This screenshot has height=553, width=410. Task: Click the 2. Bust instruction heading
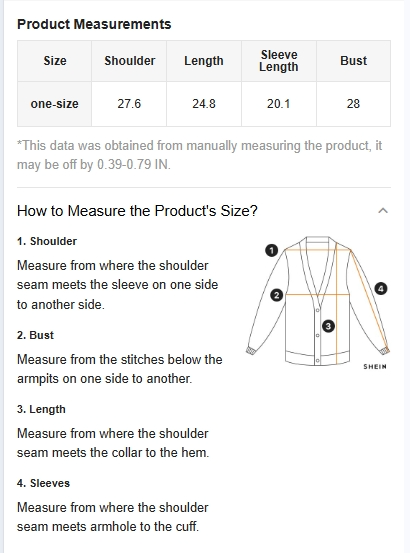coord(35,335)
